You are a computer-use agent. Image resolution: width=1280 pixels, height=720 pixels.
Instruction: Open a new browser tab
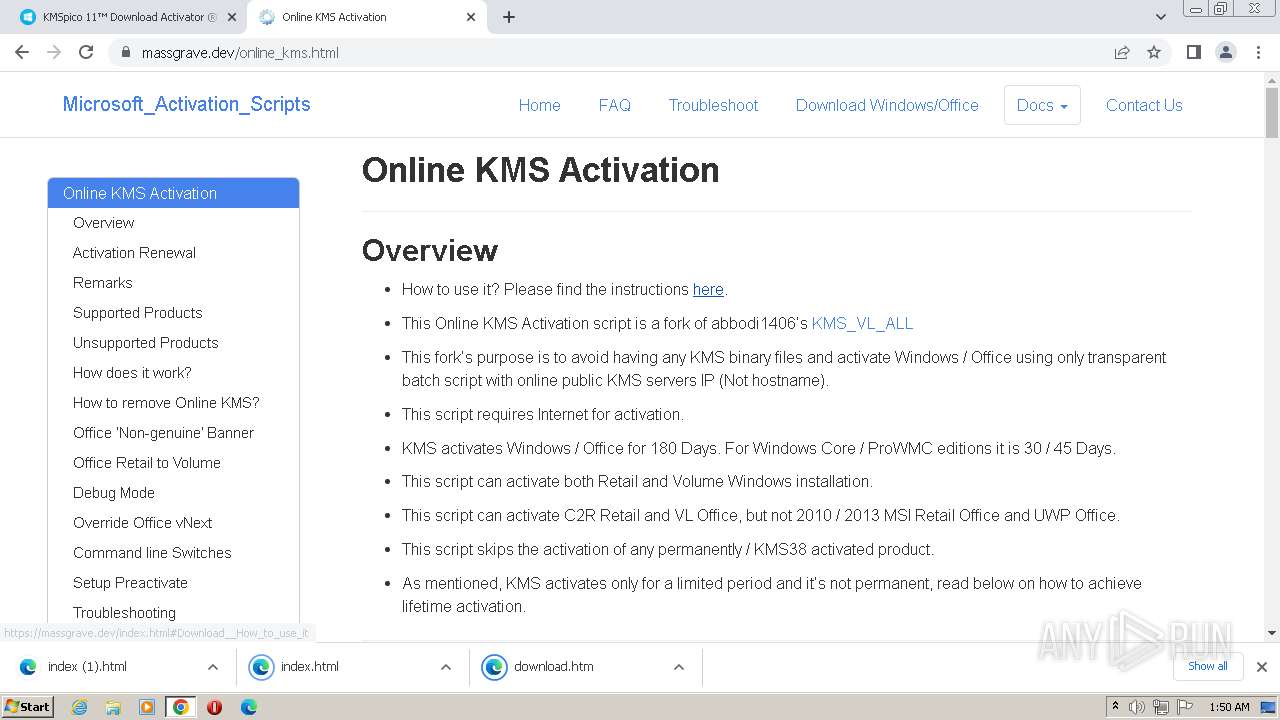(509, 17)
